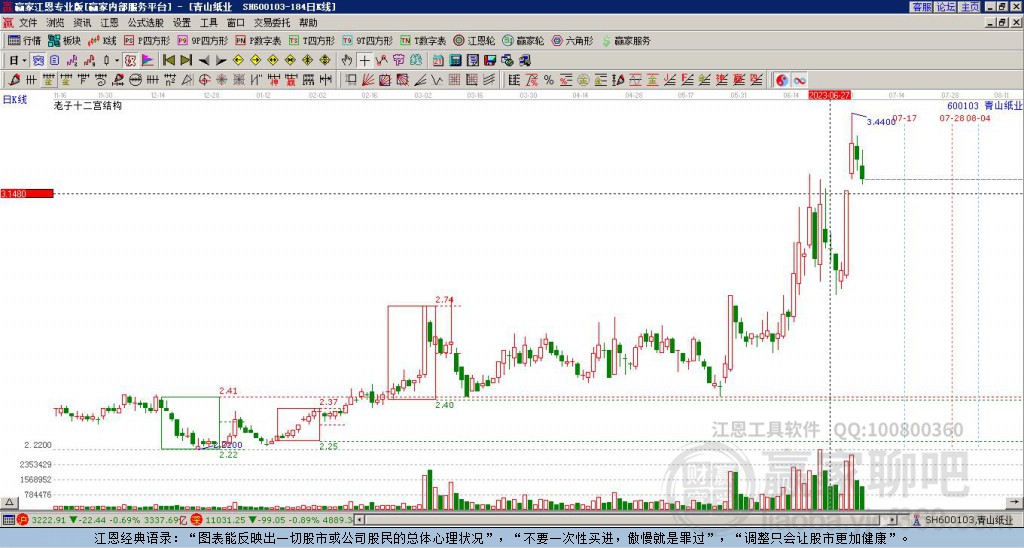
Task: Click the 2023-06-27 date marker
Action: [829, 95]
